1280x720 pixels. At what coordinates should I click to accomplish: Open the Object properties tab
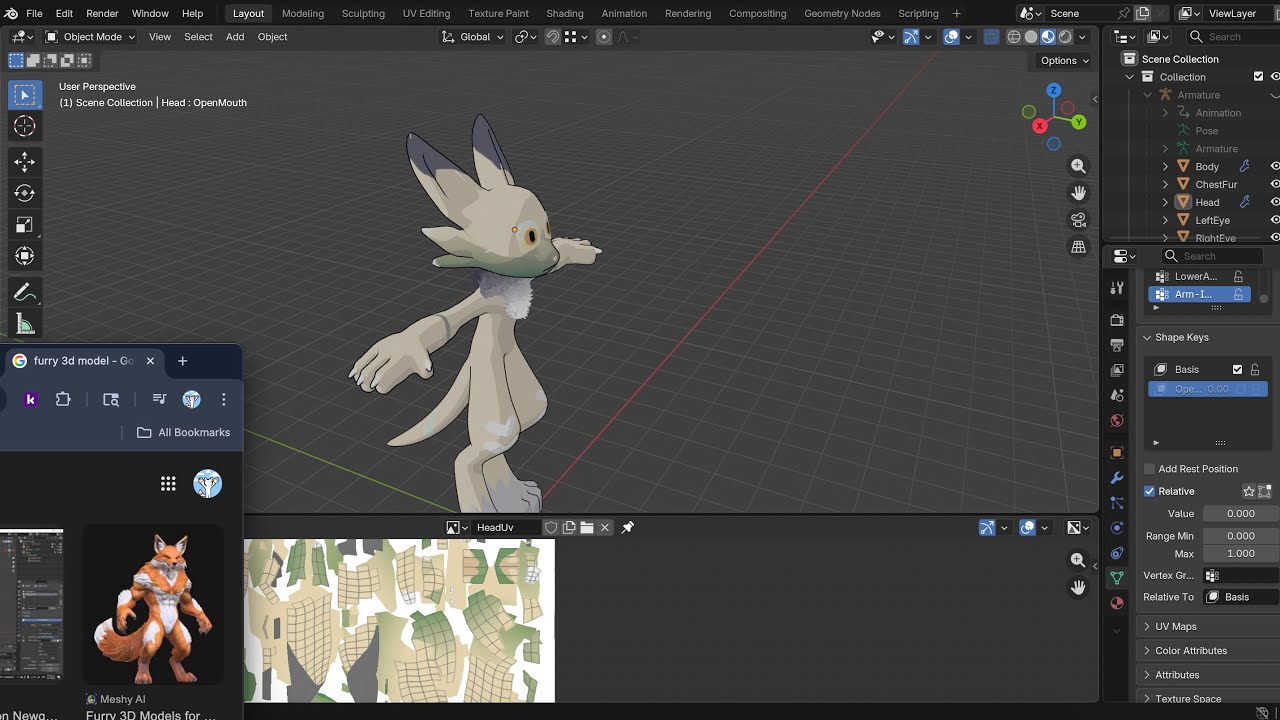click(x=1117, y=452)
